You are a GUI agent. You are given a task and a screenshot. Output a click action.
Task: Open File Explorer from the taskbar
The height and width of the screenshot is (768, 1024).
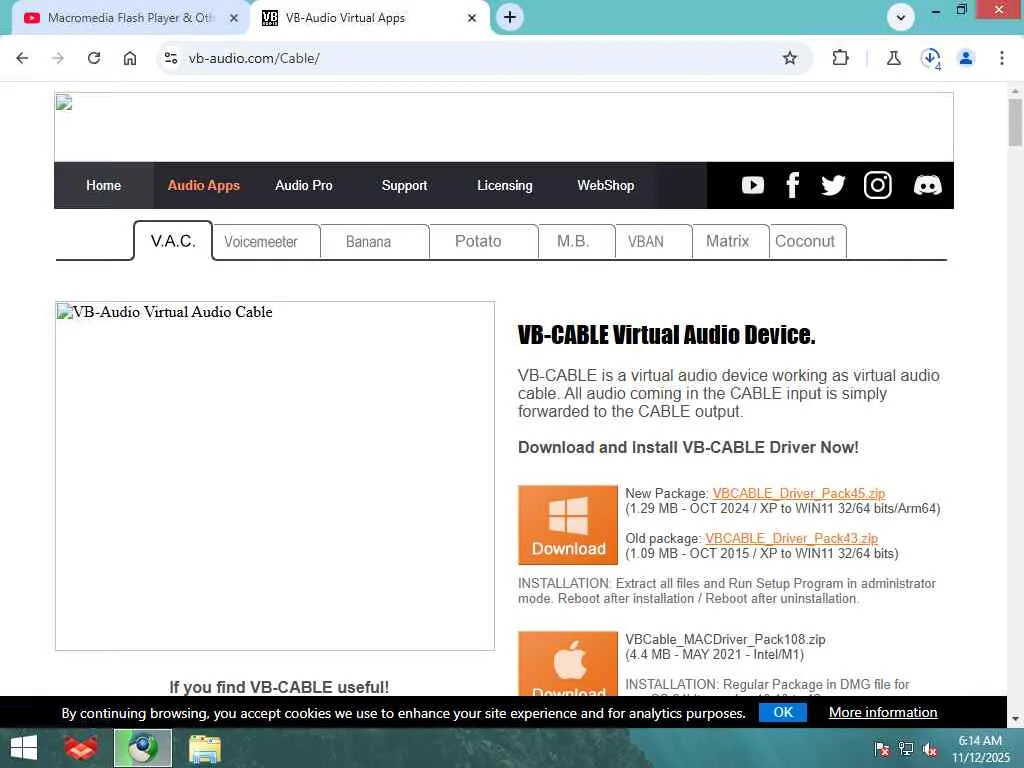click(204, 748)
